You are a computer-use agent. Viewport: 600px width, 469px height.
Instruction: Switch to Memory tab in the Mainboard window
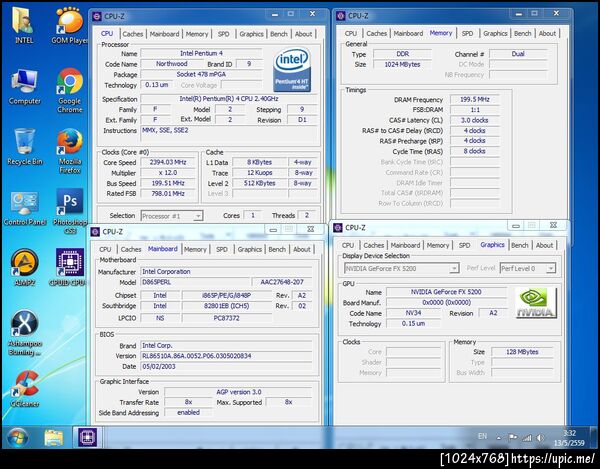[x=195, y=249]
